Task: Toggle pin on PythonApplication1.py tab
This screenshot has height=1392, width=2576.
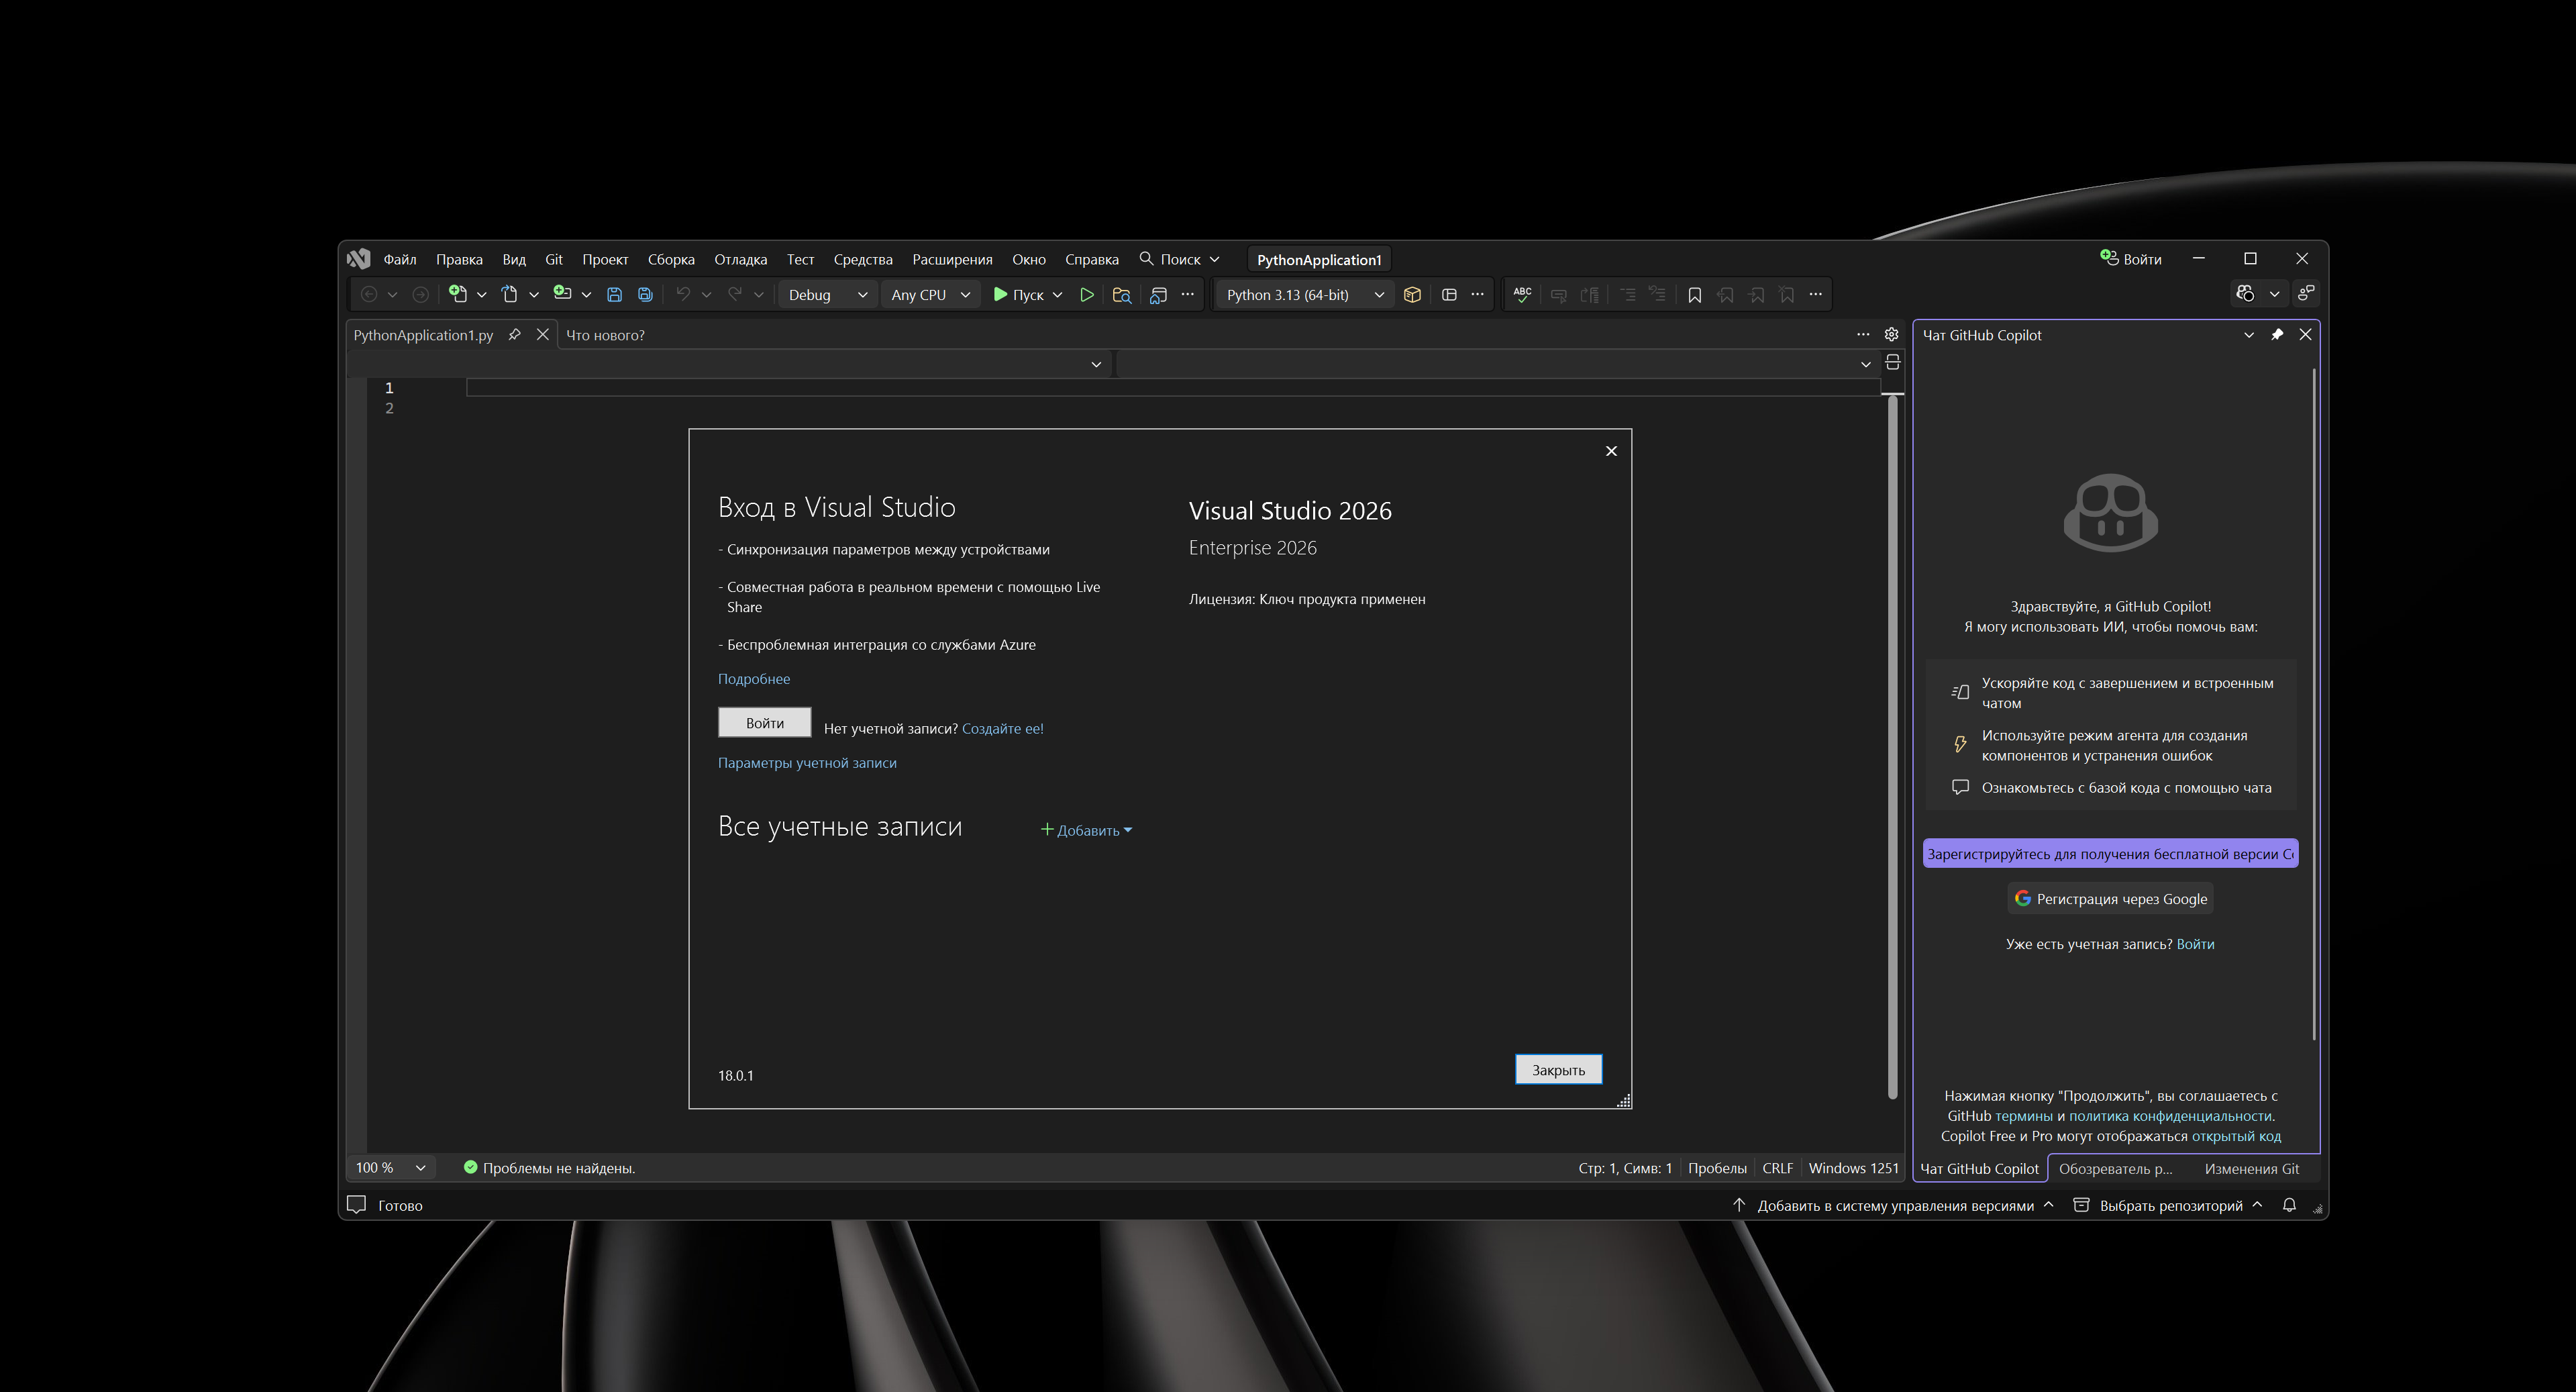Action: pyautogui.click(x=514, y=335)
